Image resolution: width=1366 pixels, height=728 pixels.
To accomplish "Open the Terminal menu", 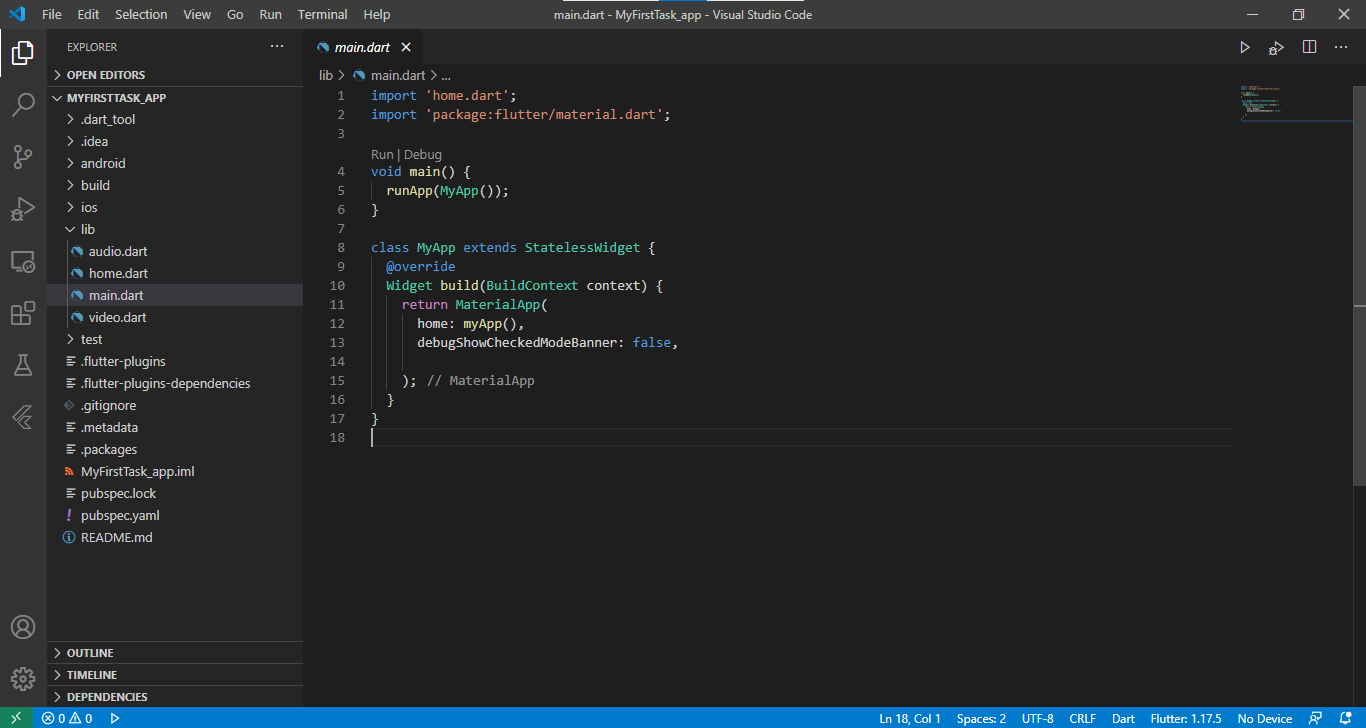I will coord(322,14).
